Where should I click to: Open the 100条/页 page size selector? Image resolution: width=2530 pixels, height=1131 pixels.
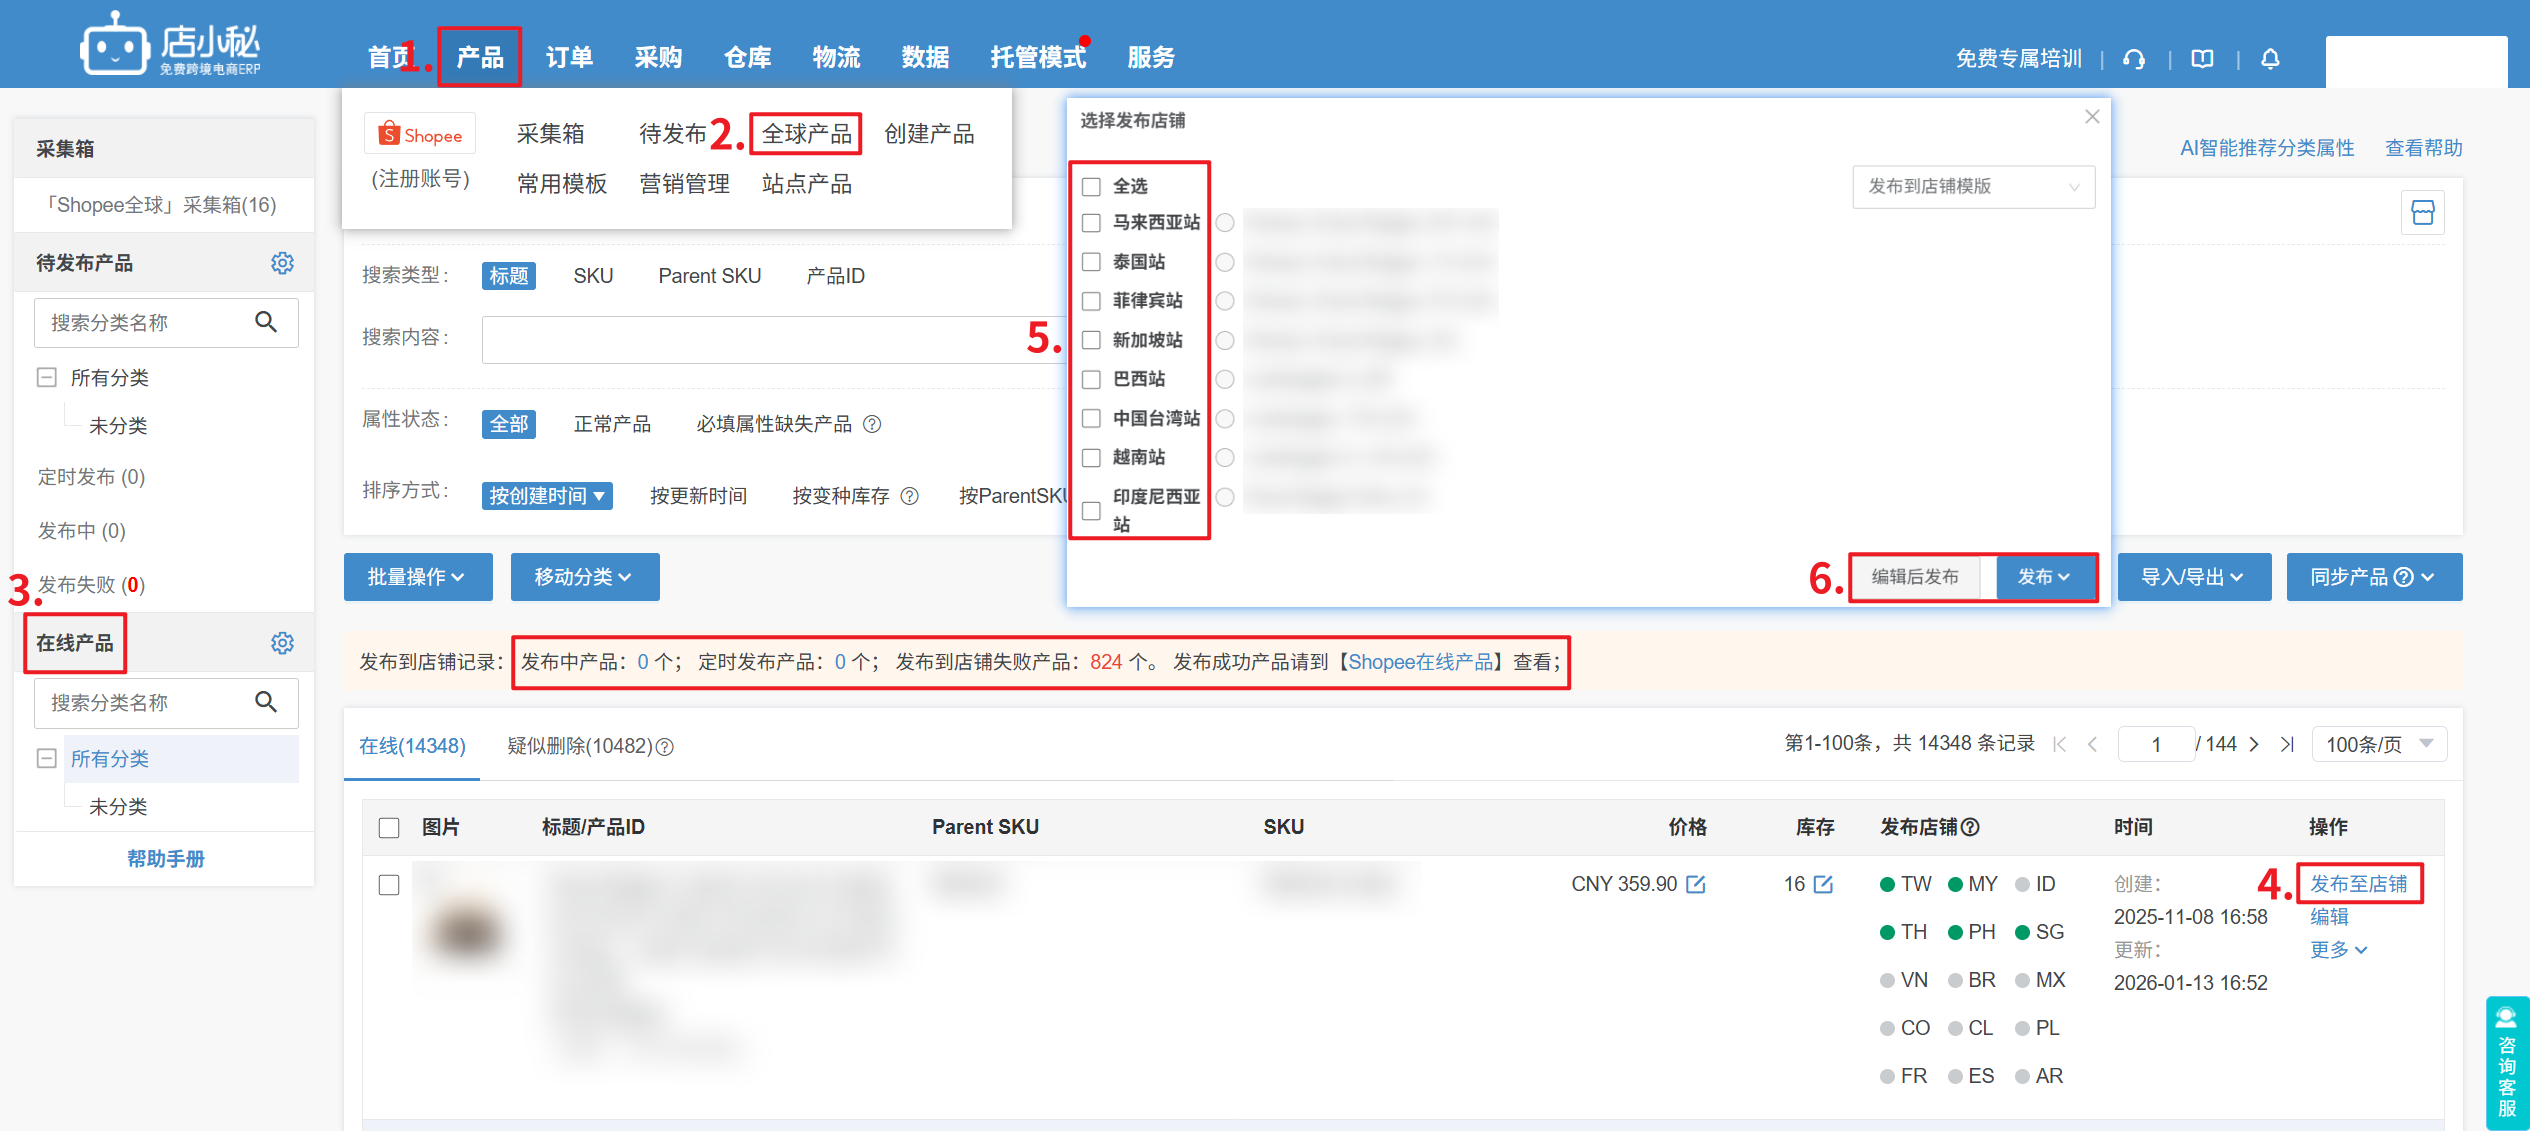point(2378,744)
